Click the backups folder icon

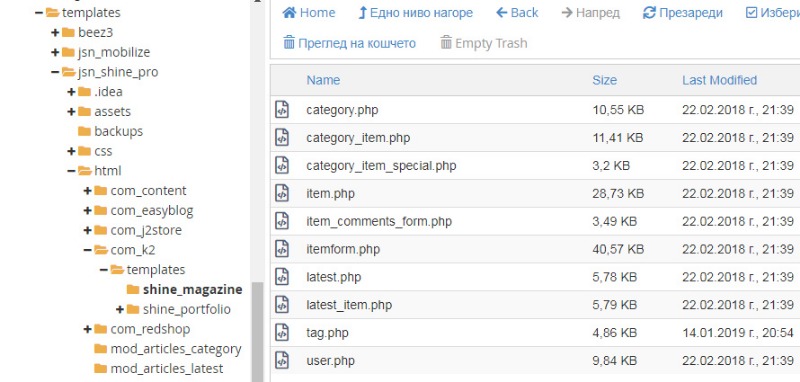click(85, 131)
